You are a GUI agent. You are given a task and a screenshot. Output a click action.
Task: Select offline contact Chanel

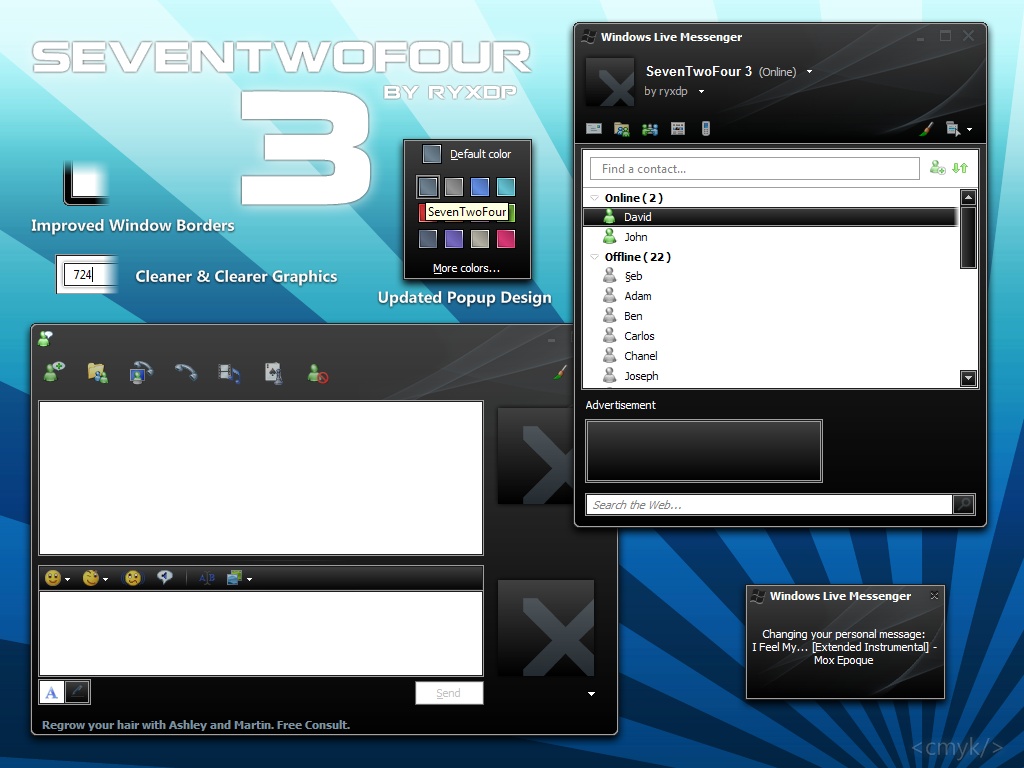(x=770, y=356)
